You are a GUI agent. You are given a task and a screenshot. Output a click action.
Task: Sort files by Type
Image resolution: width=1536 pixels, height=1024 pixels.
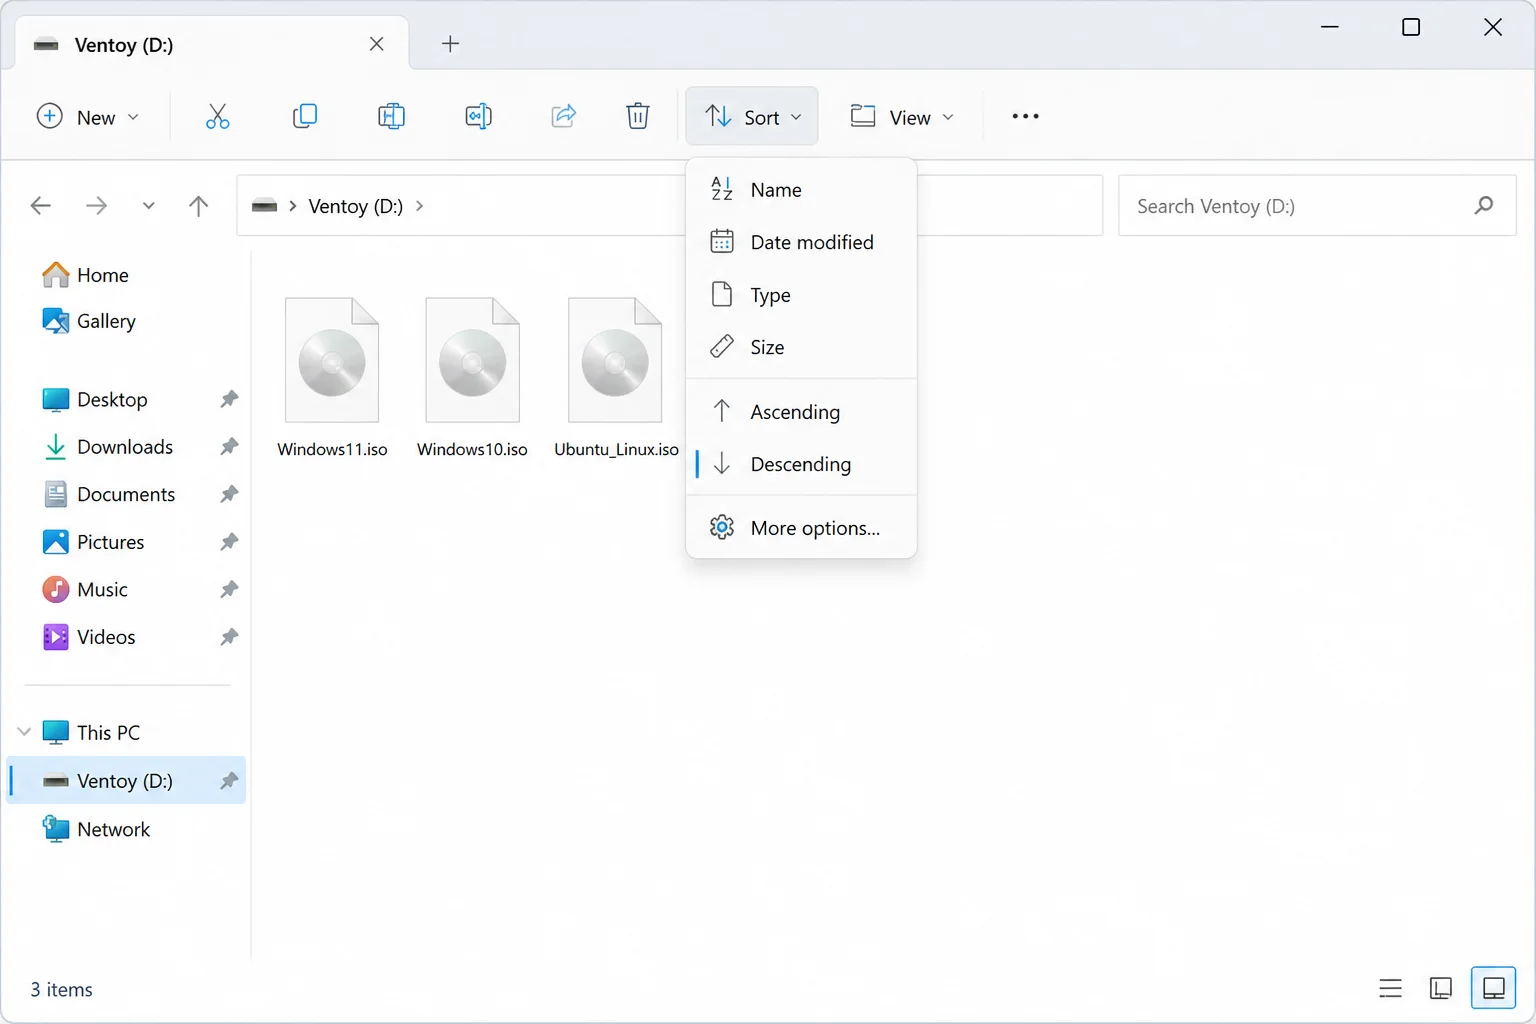click(x=801, y=295)
